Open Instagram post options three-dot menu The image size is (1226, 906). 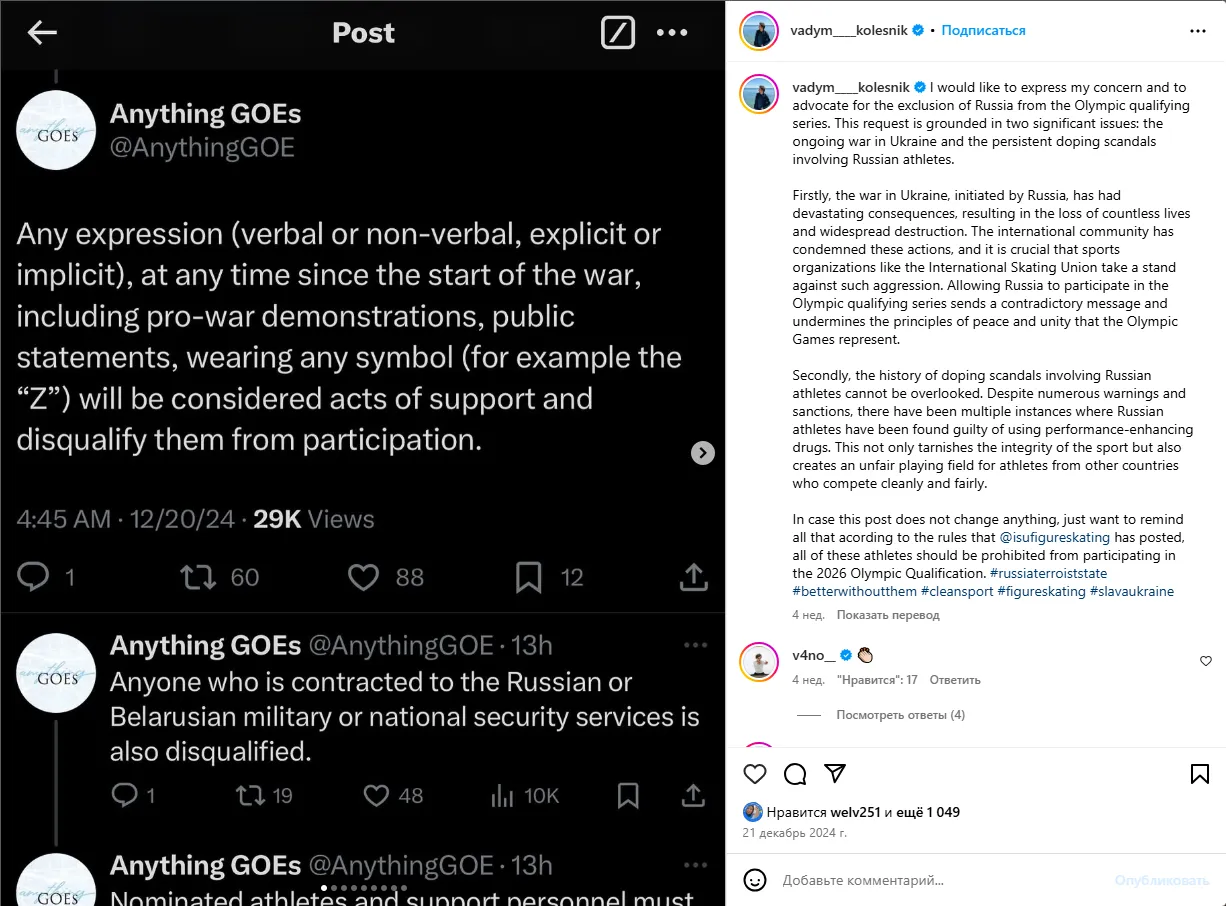(x=1198, y=31)
